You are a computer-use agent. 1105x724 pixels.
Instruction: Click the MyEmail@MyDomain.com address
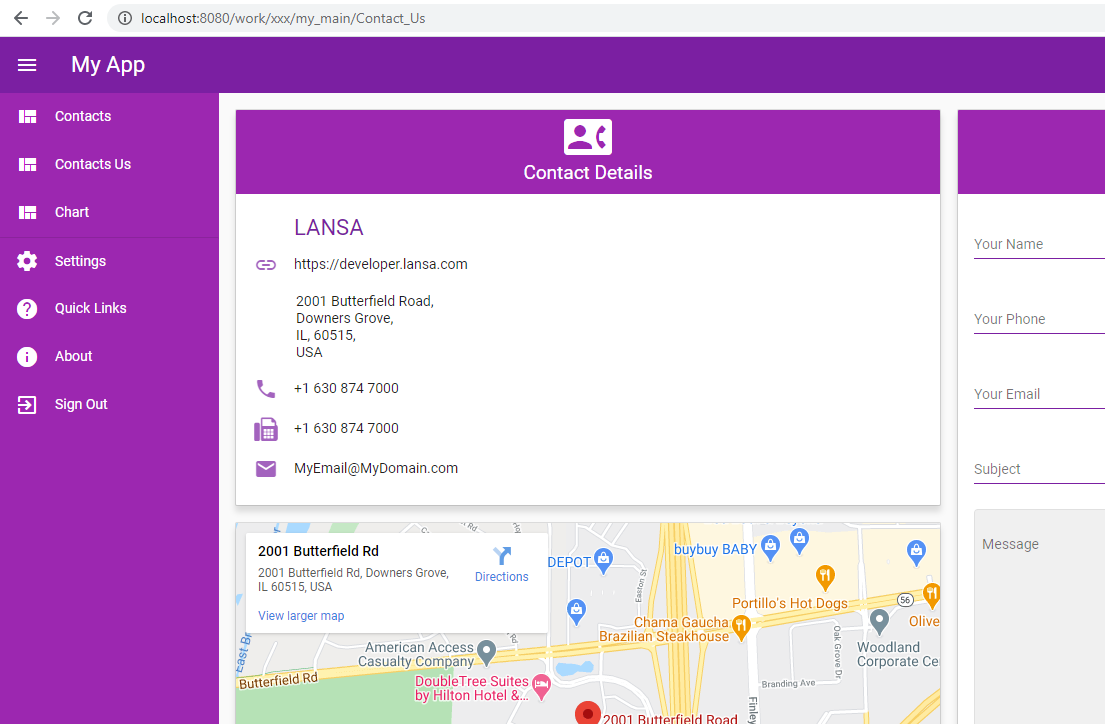[376, 469]
